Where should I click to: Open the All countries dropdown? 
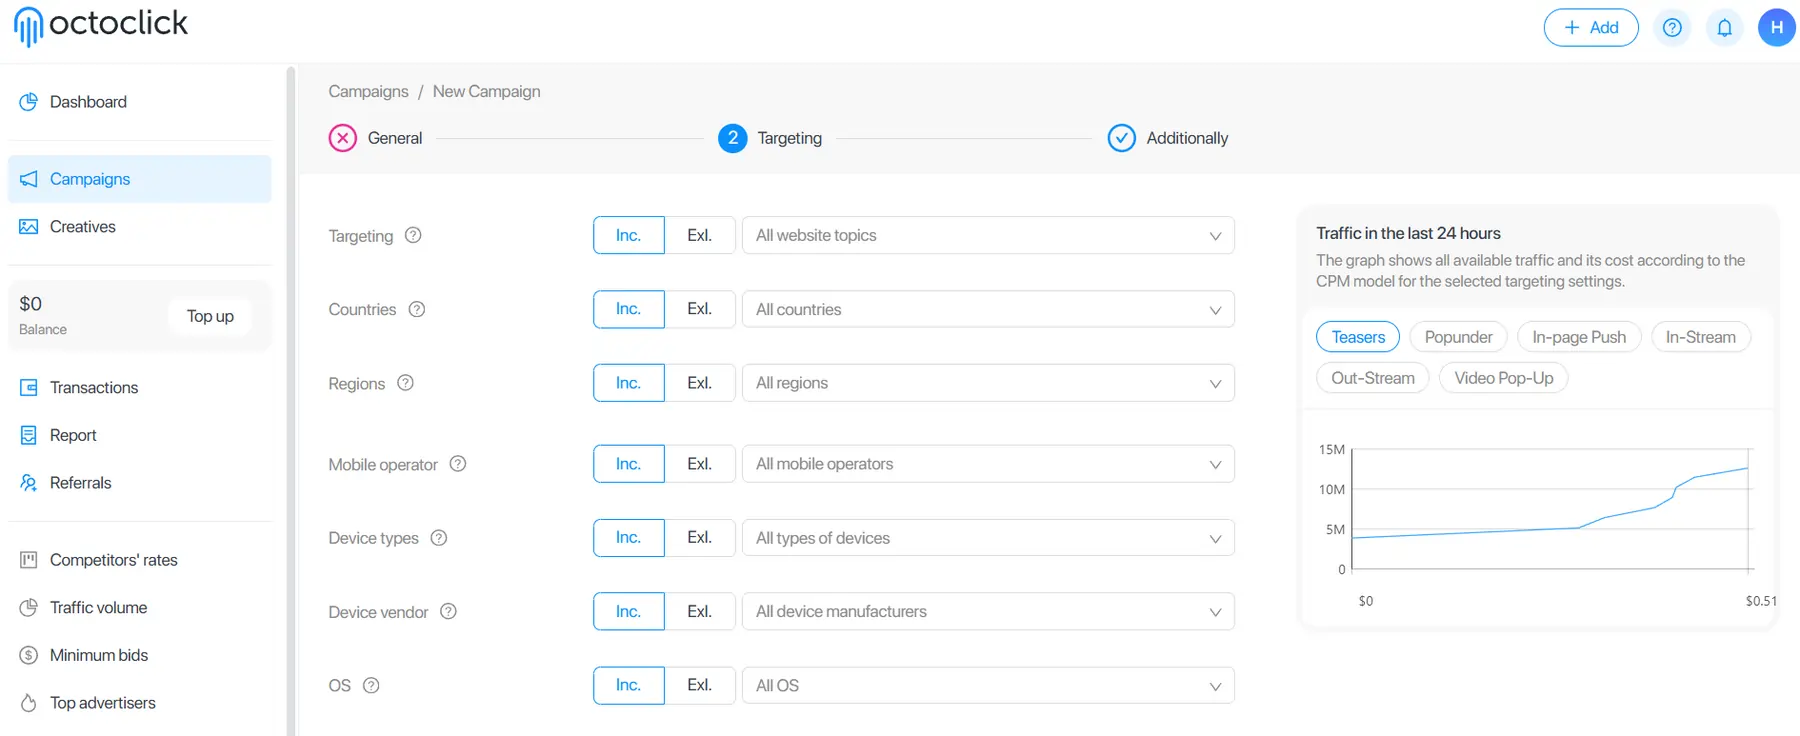(988, 309)
